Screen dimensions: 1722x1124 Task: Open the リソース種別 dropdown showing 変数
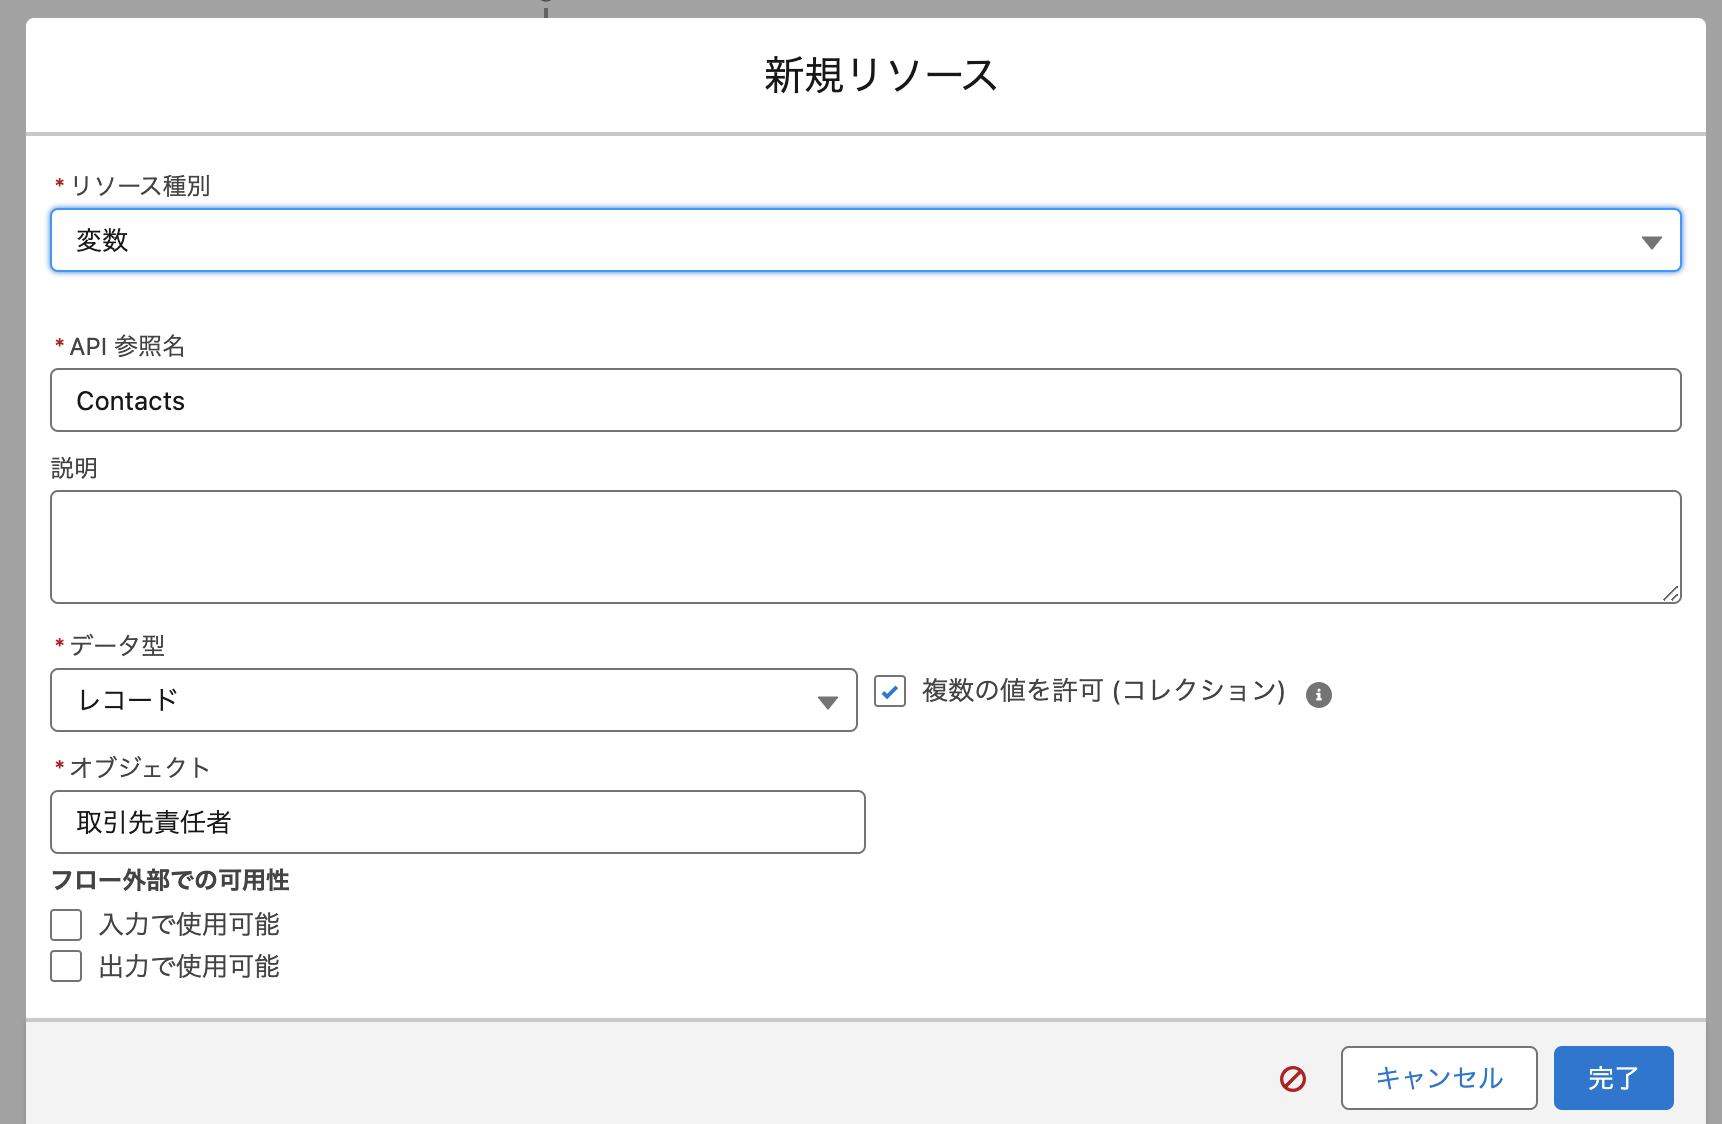click(x=860, y=240)
